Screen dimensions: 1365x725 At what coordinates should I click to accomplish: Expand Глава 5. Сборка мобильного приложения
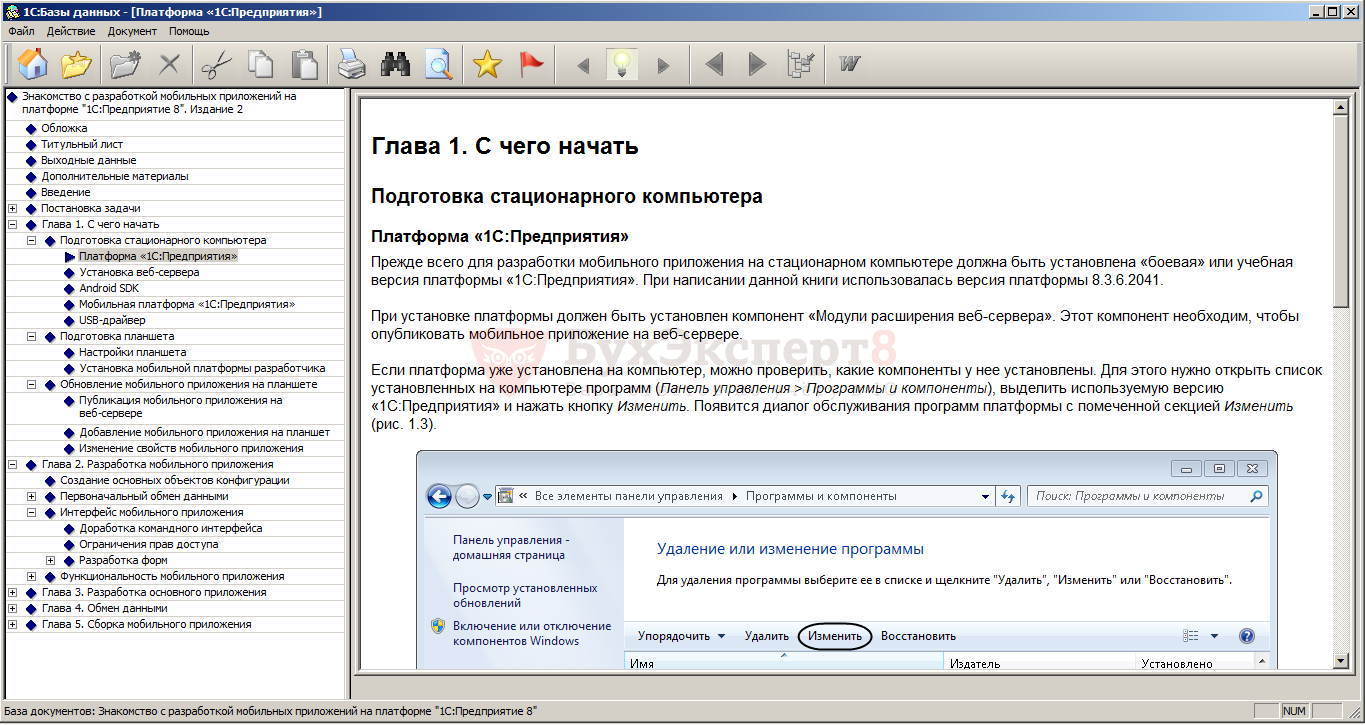[x=12, y=624]
